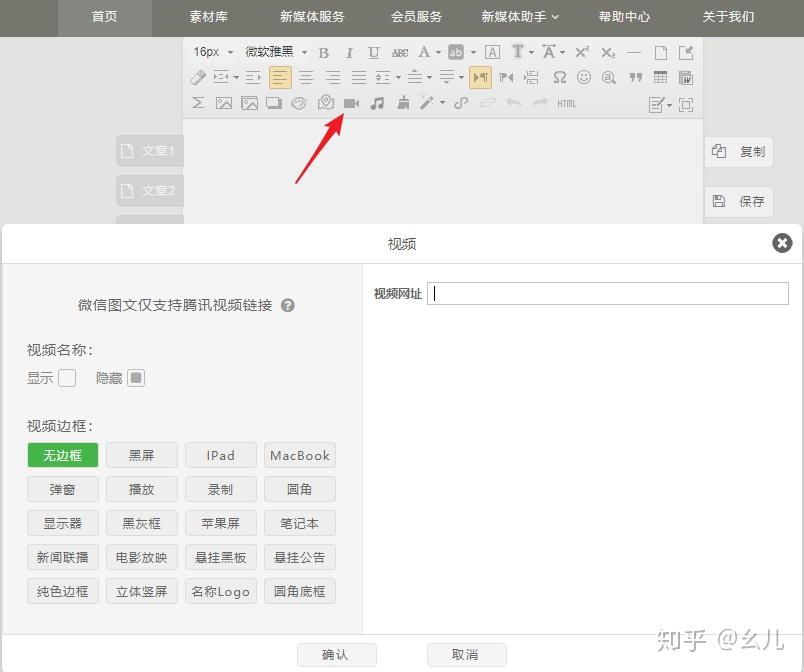The width and height of the screenshot is (804, 672).
Task: Toggle fullscreen editor mode
Action: click(686, 105)
